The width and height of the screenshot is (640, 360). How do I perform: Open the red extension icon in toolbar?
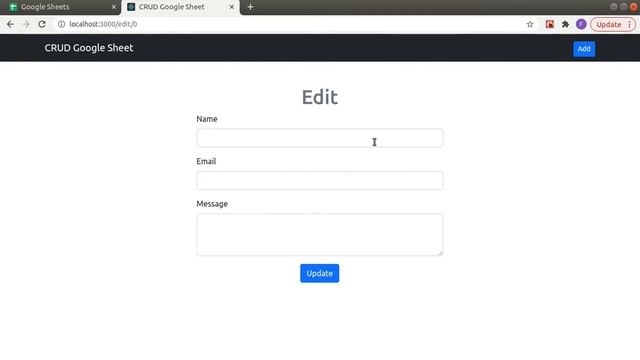click(x=550, y=24)
